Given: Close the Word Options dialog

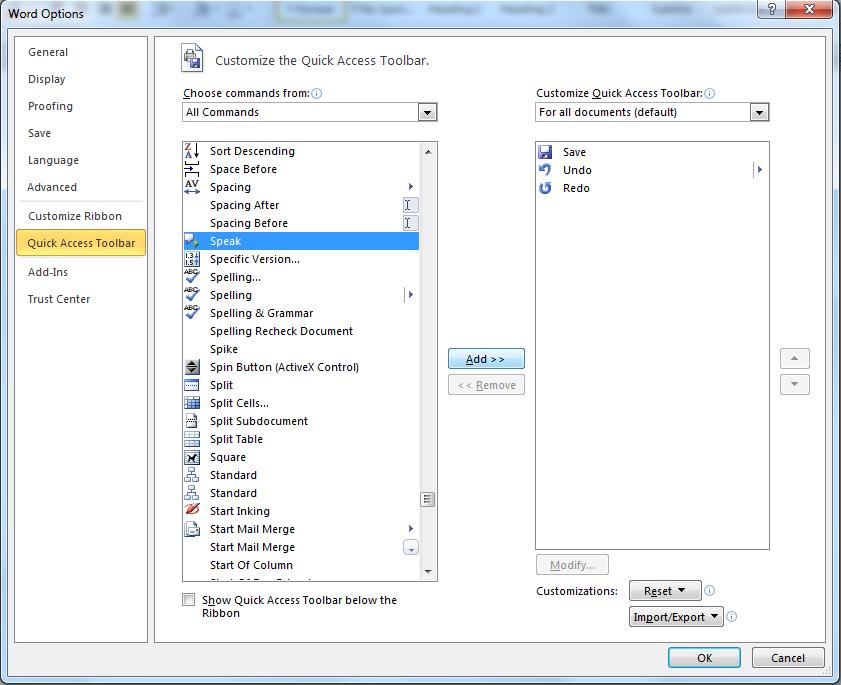Looking at the screenshot, I should pos(810,9).
